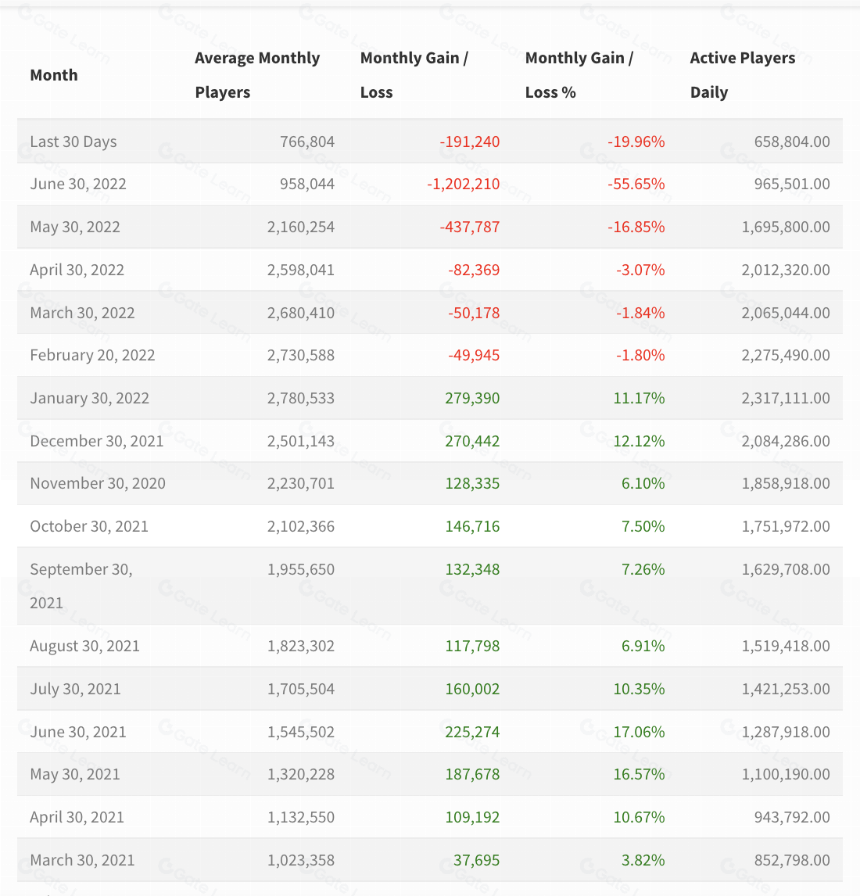
Task: Select the "June 30, 2021" month cell
Action: point(78,731)
